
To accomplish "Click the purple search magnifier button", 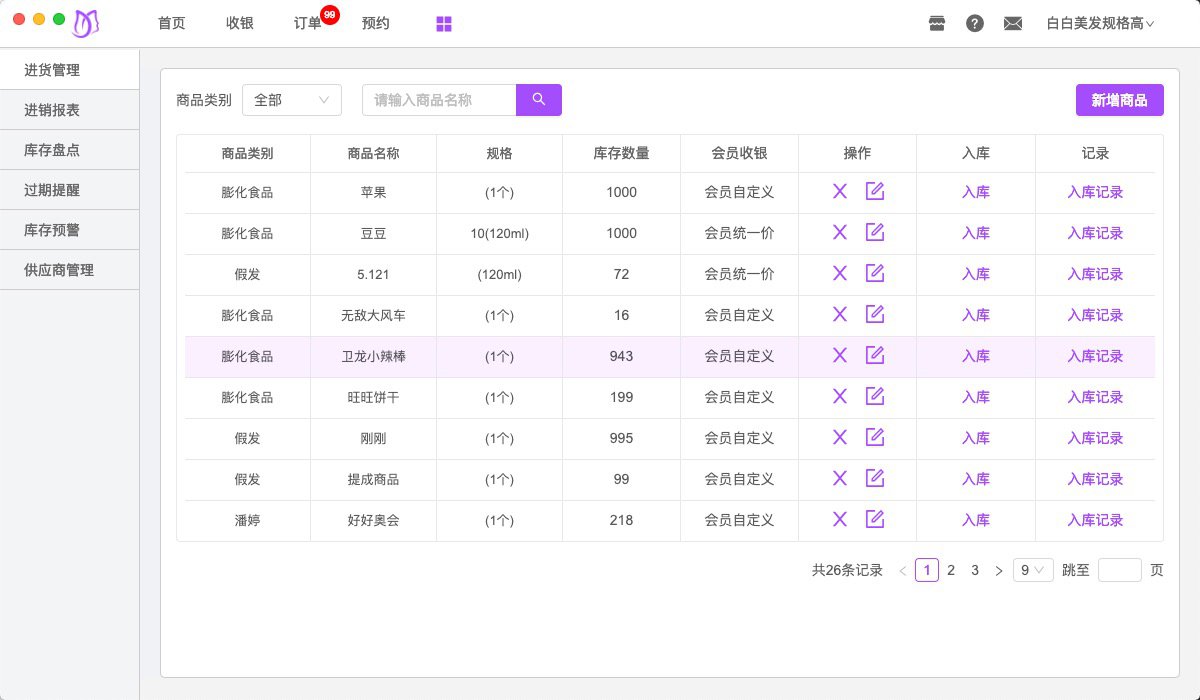I will coord(538,100).
